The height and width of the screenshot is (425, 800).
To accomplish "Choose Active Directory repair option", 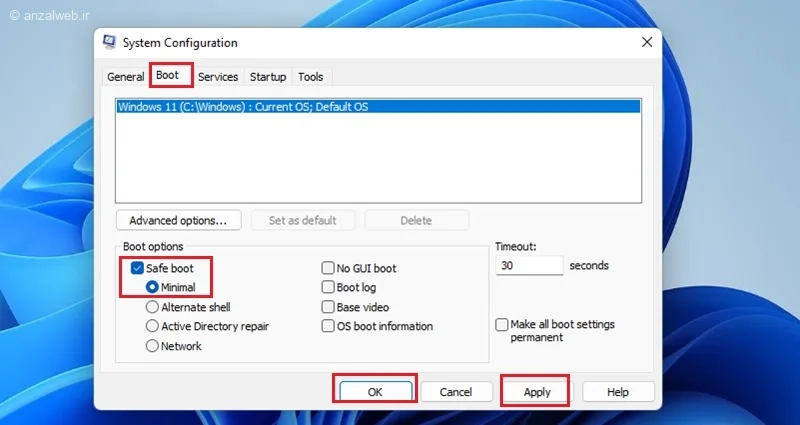I will (x=152, y=327).
